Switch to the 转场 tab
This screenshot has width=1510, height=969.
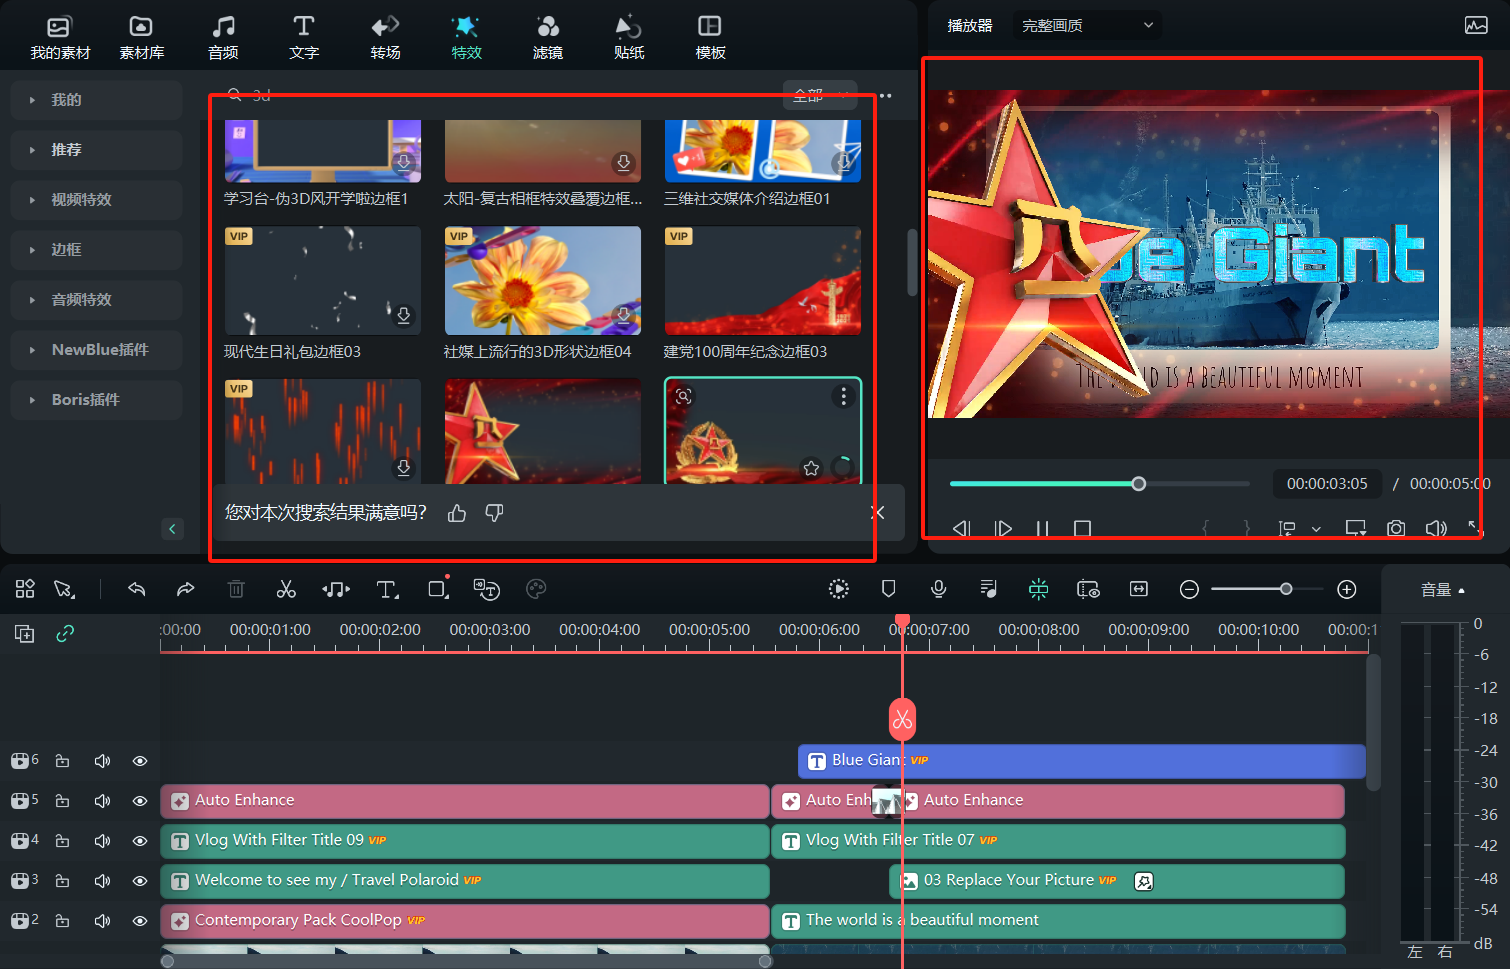coord(385,37)
